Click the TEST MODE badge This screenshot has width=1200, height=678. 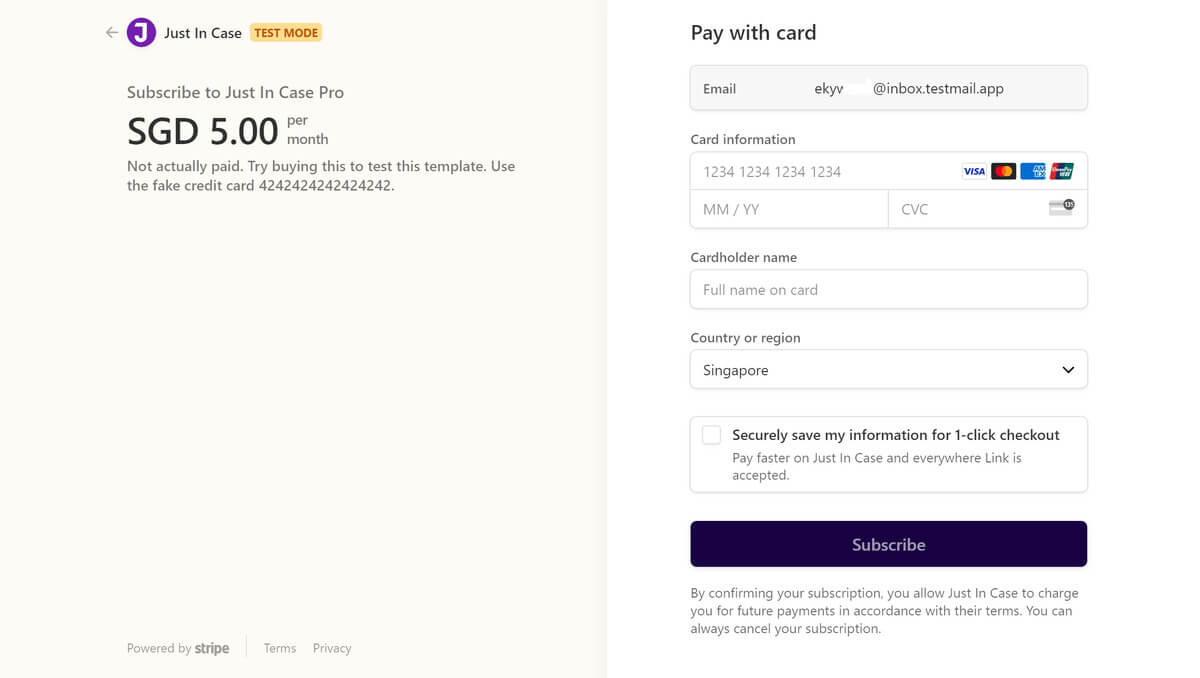pyautogui.click(x=286, y=33)
